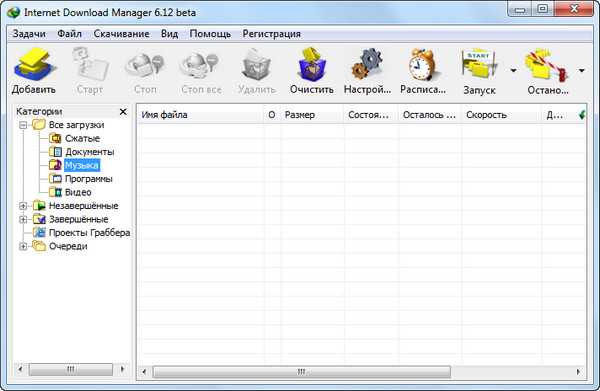
Task: Open the Расписание alarm clock icon
Action: (423, 64)
